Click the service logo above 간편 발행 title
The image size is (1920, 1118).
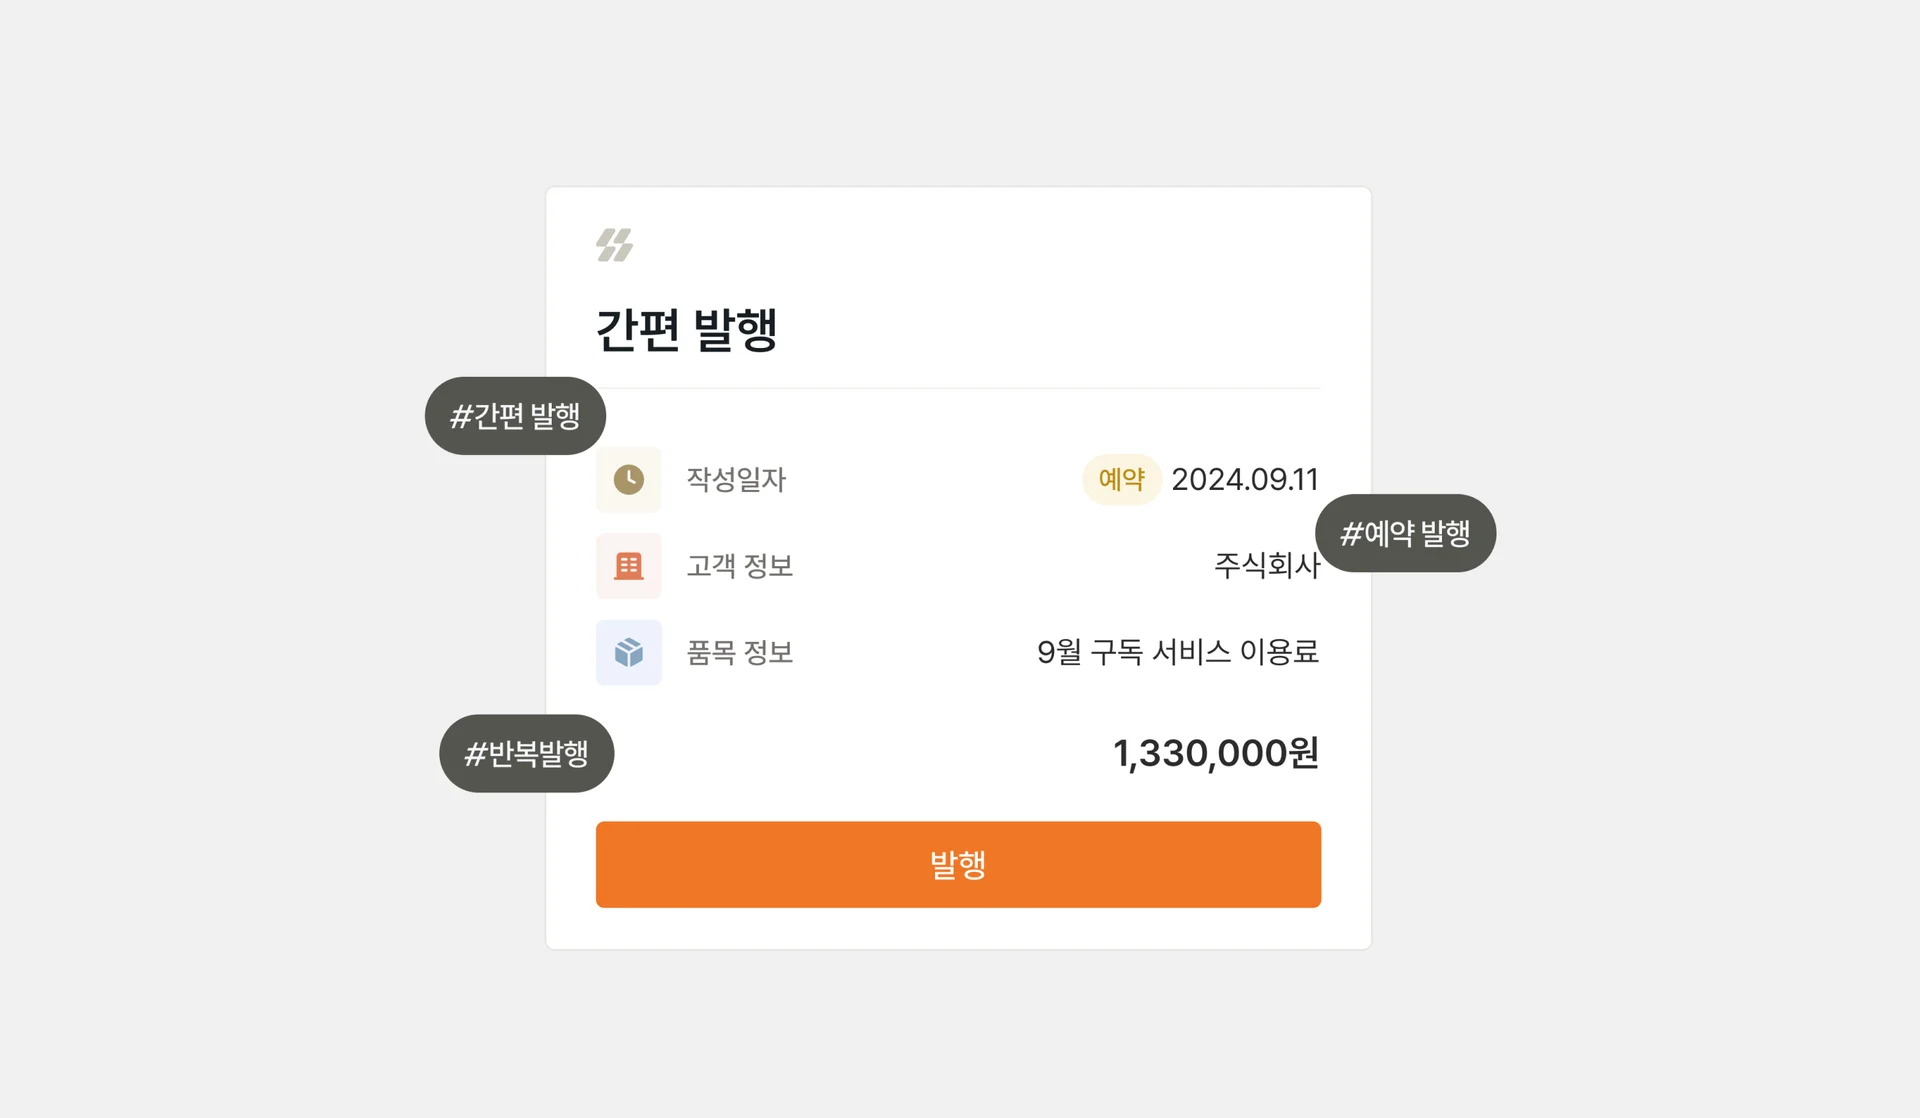coord(615,243)
